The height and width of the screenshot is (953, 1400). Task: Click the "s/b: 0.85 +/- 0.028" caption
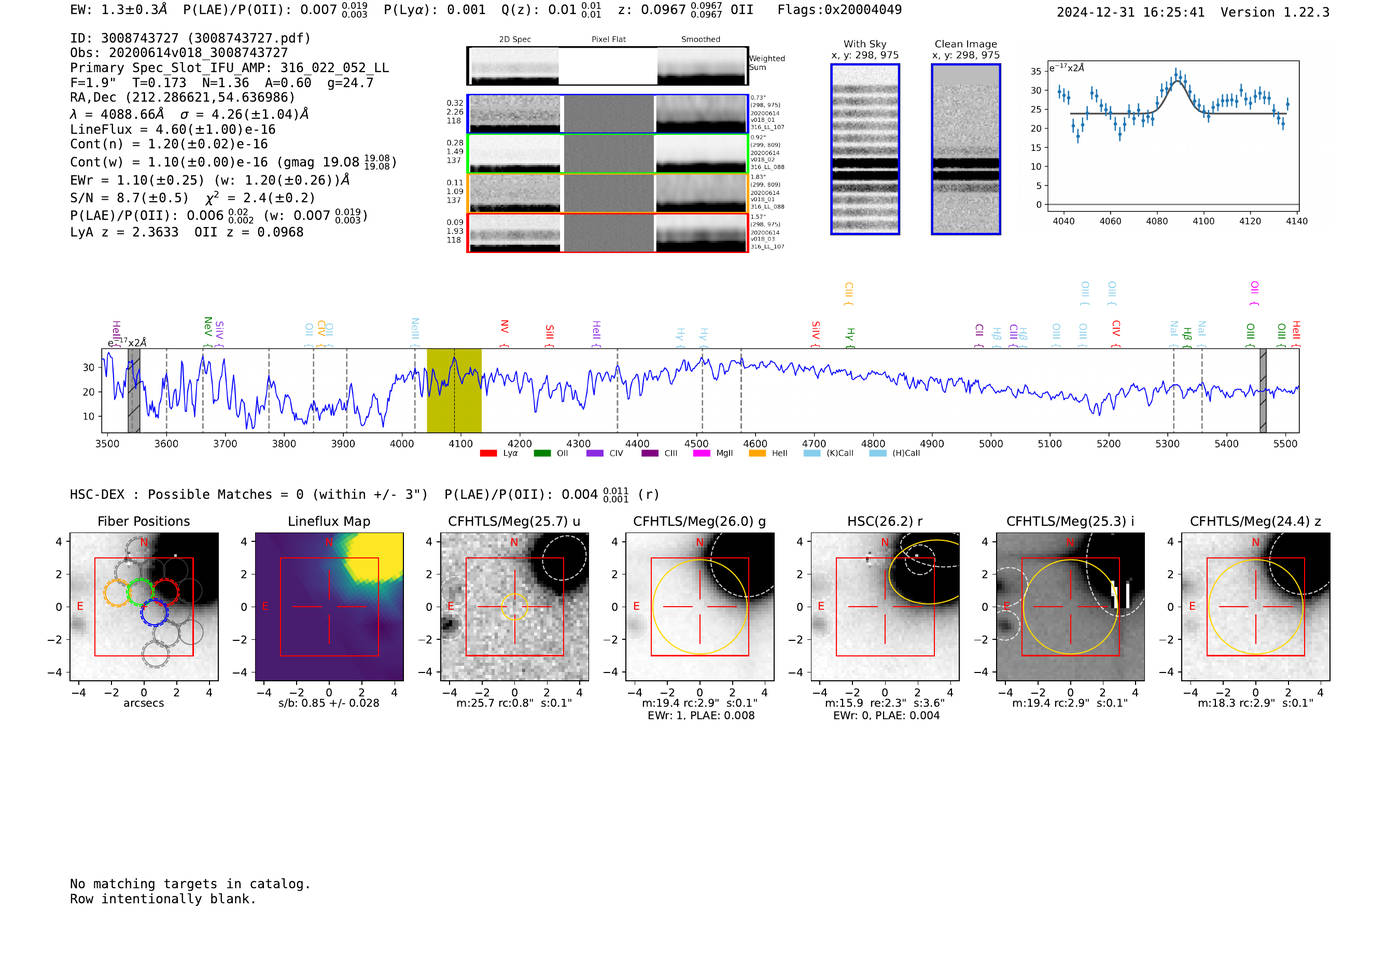[329, 703]
